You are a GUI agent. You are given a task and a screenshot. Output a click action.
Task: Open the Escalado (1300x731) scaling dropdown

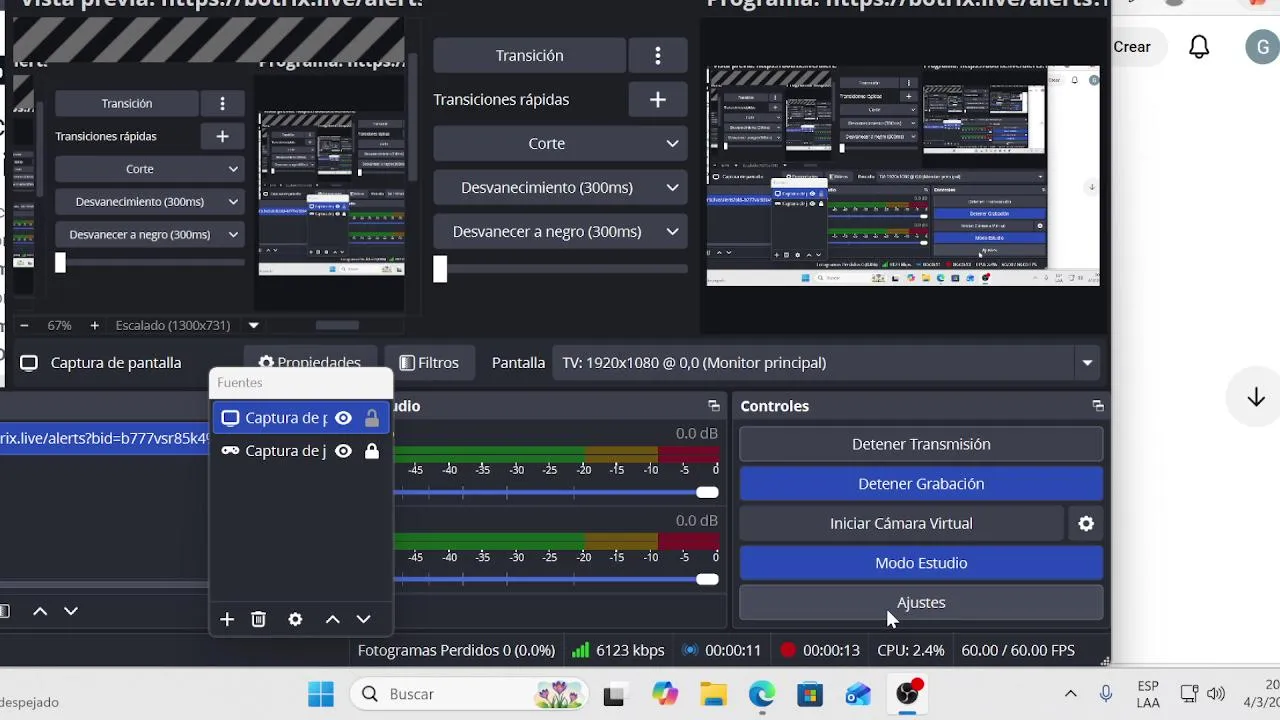pyautogui.click(x=253, y=325)
